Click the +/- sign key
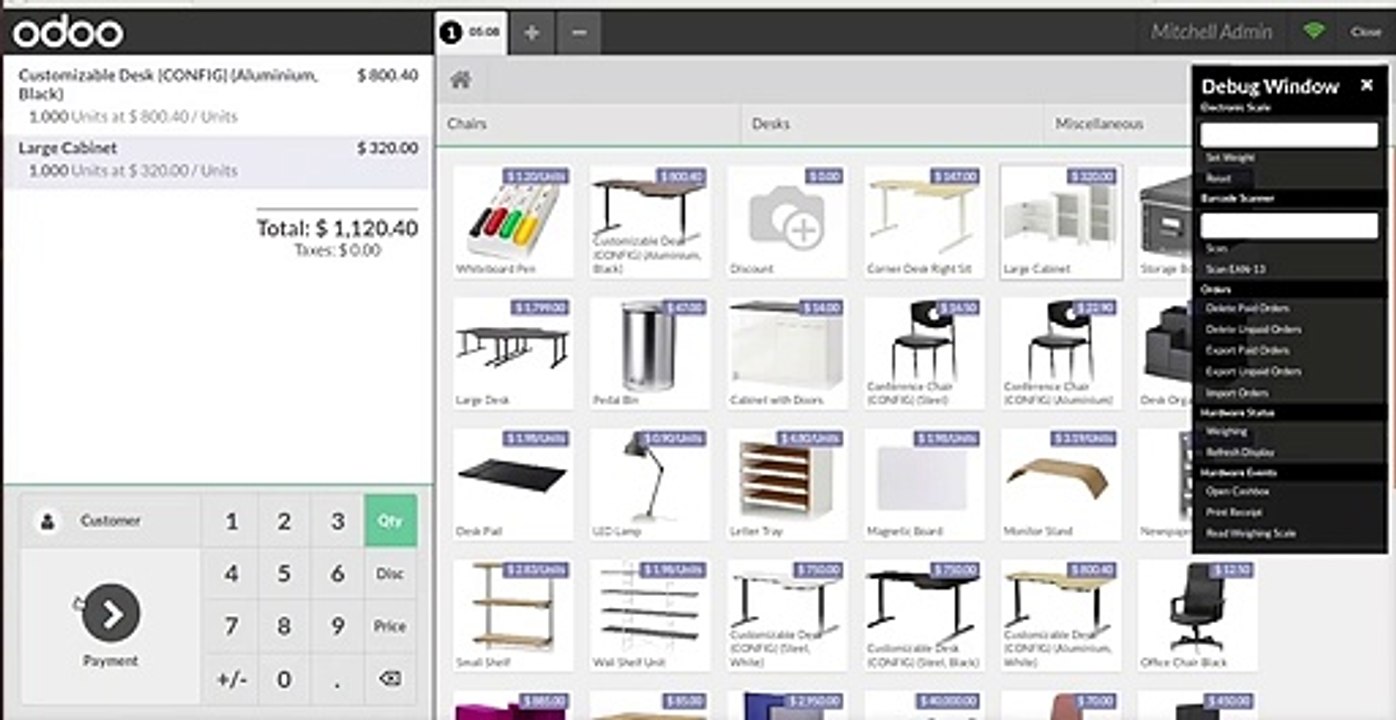Screen dimensions: 1396x720 231,679
